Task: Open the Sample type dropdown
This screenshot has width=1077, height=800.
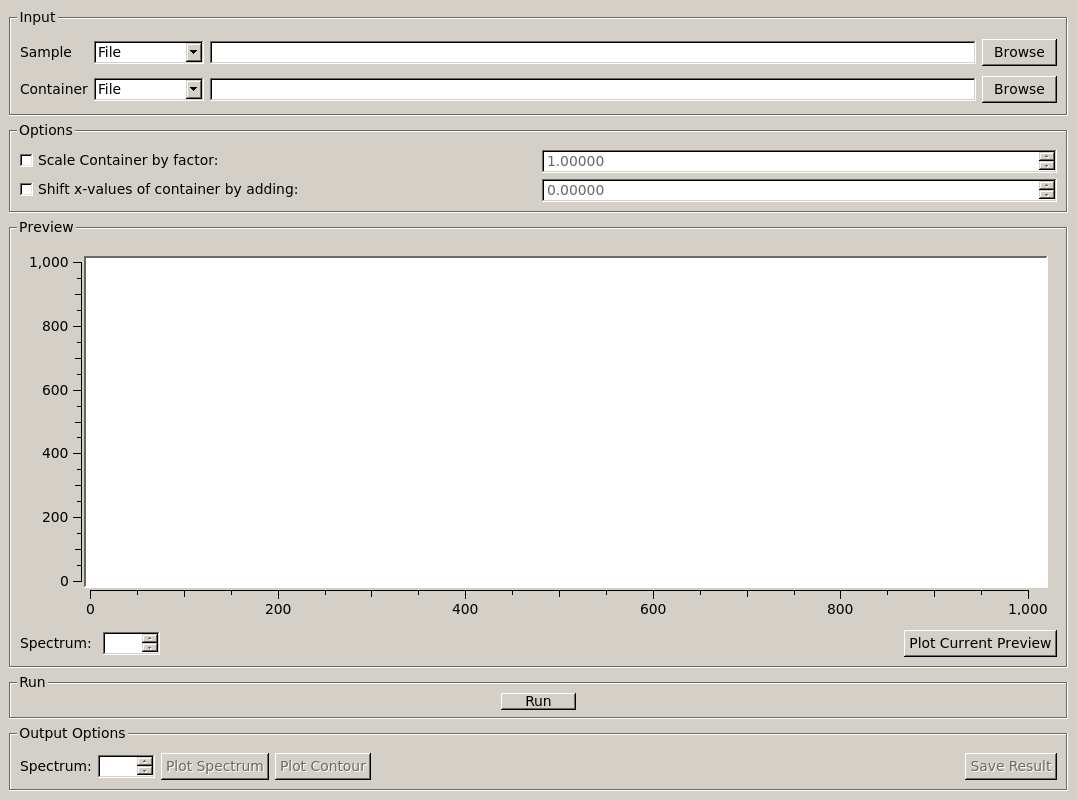Action: (148, 52)
